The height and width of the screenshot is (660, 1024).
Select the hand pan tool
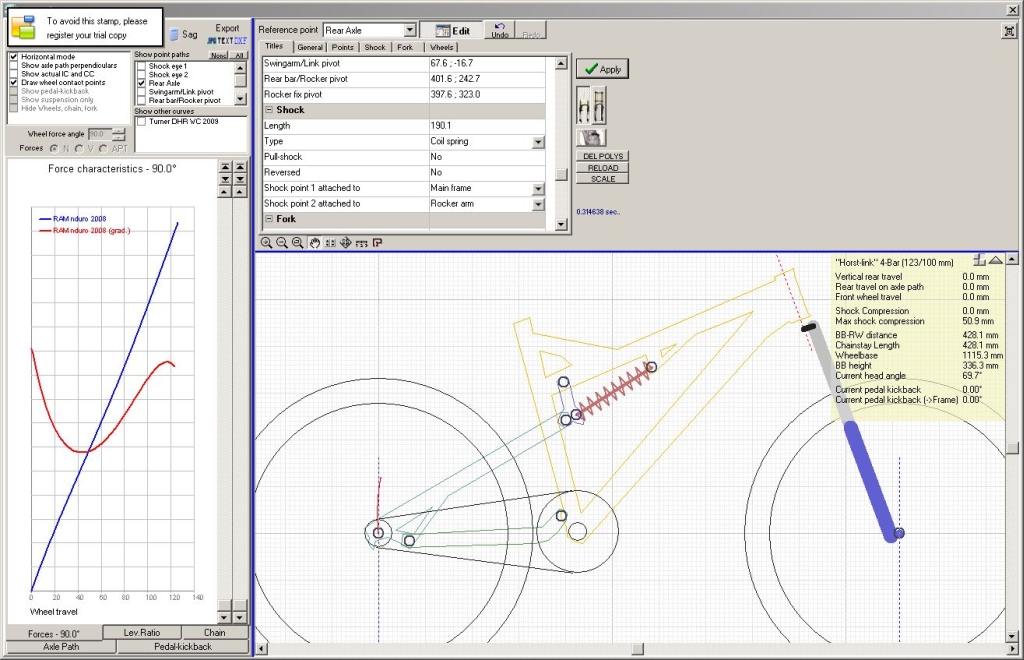tap(314, 242)
